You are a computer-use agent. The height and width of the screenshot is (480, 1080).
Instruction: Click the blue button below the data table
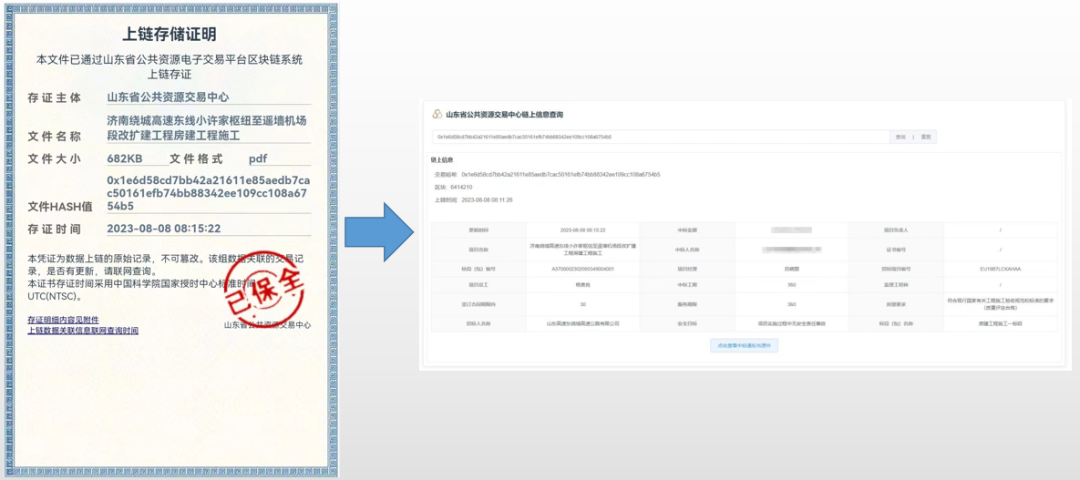click(x=744, y=345)
